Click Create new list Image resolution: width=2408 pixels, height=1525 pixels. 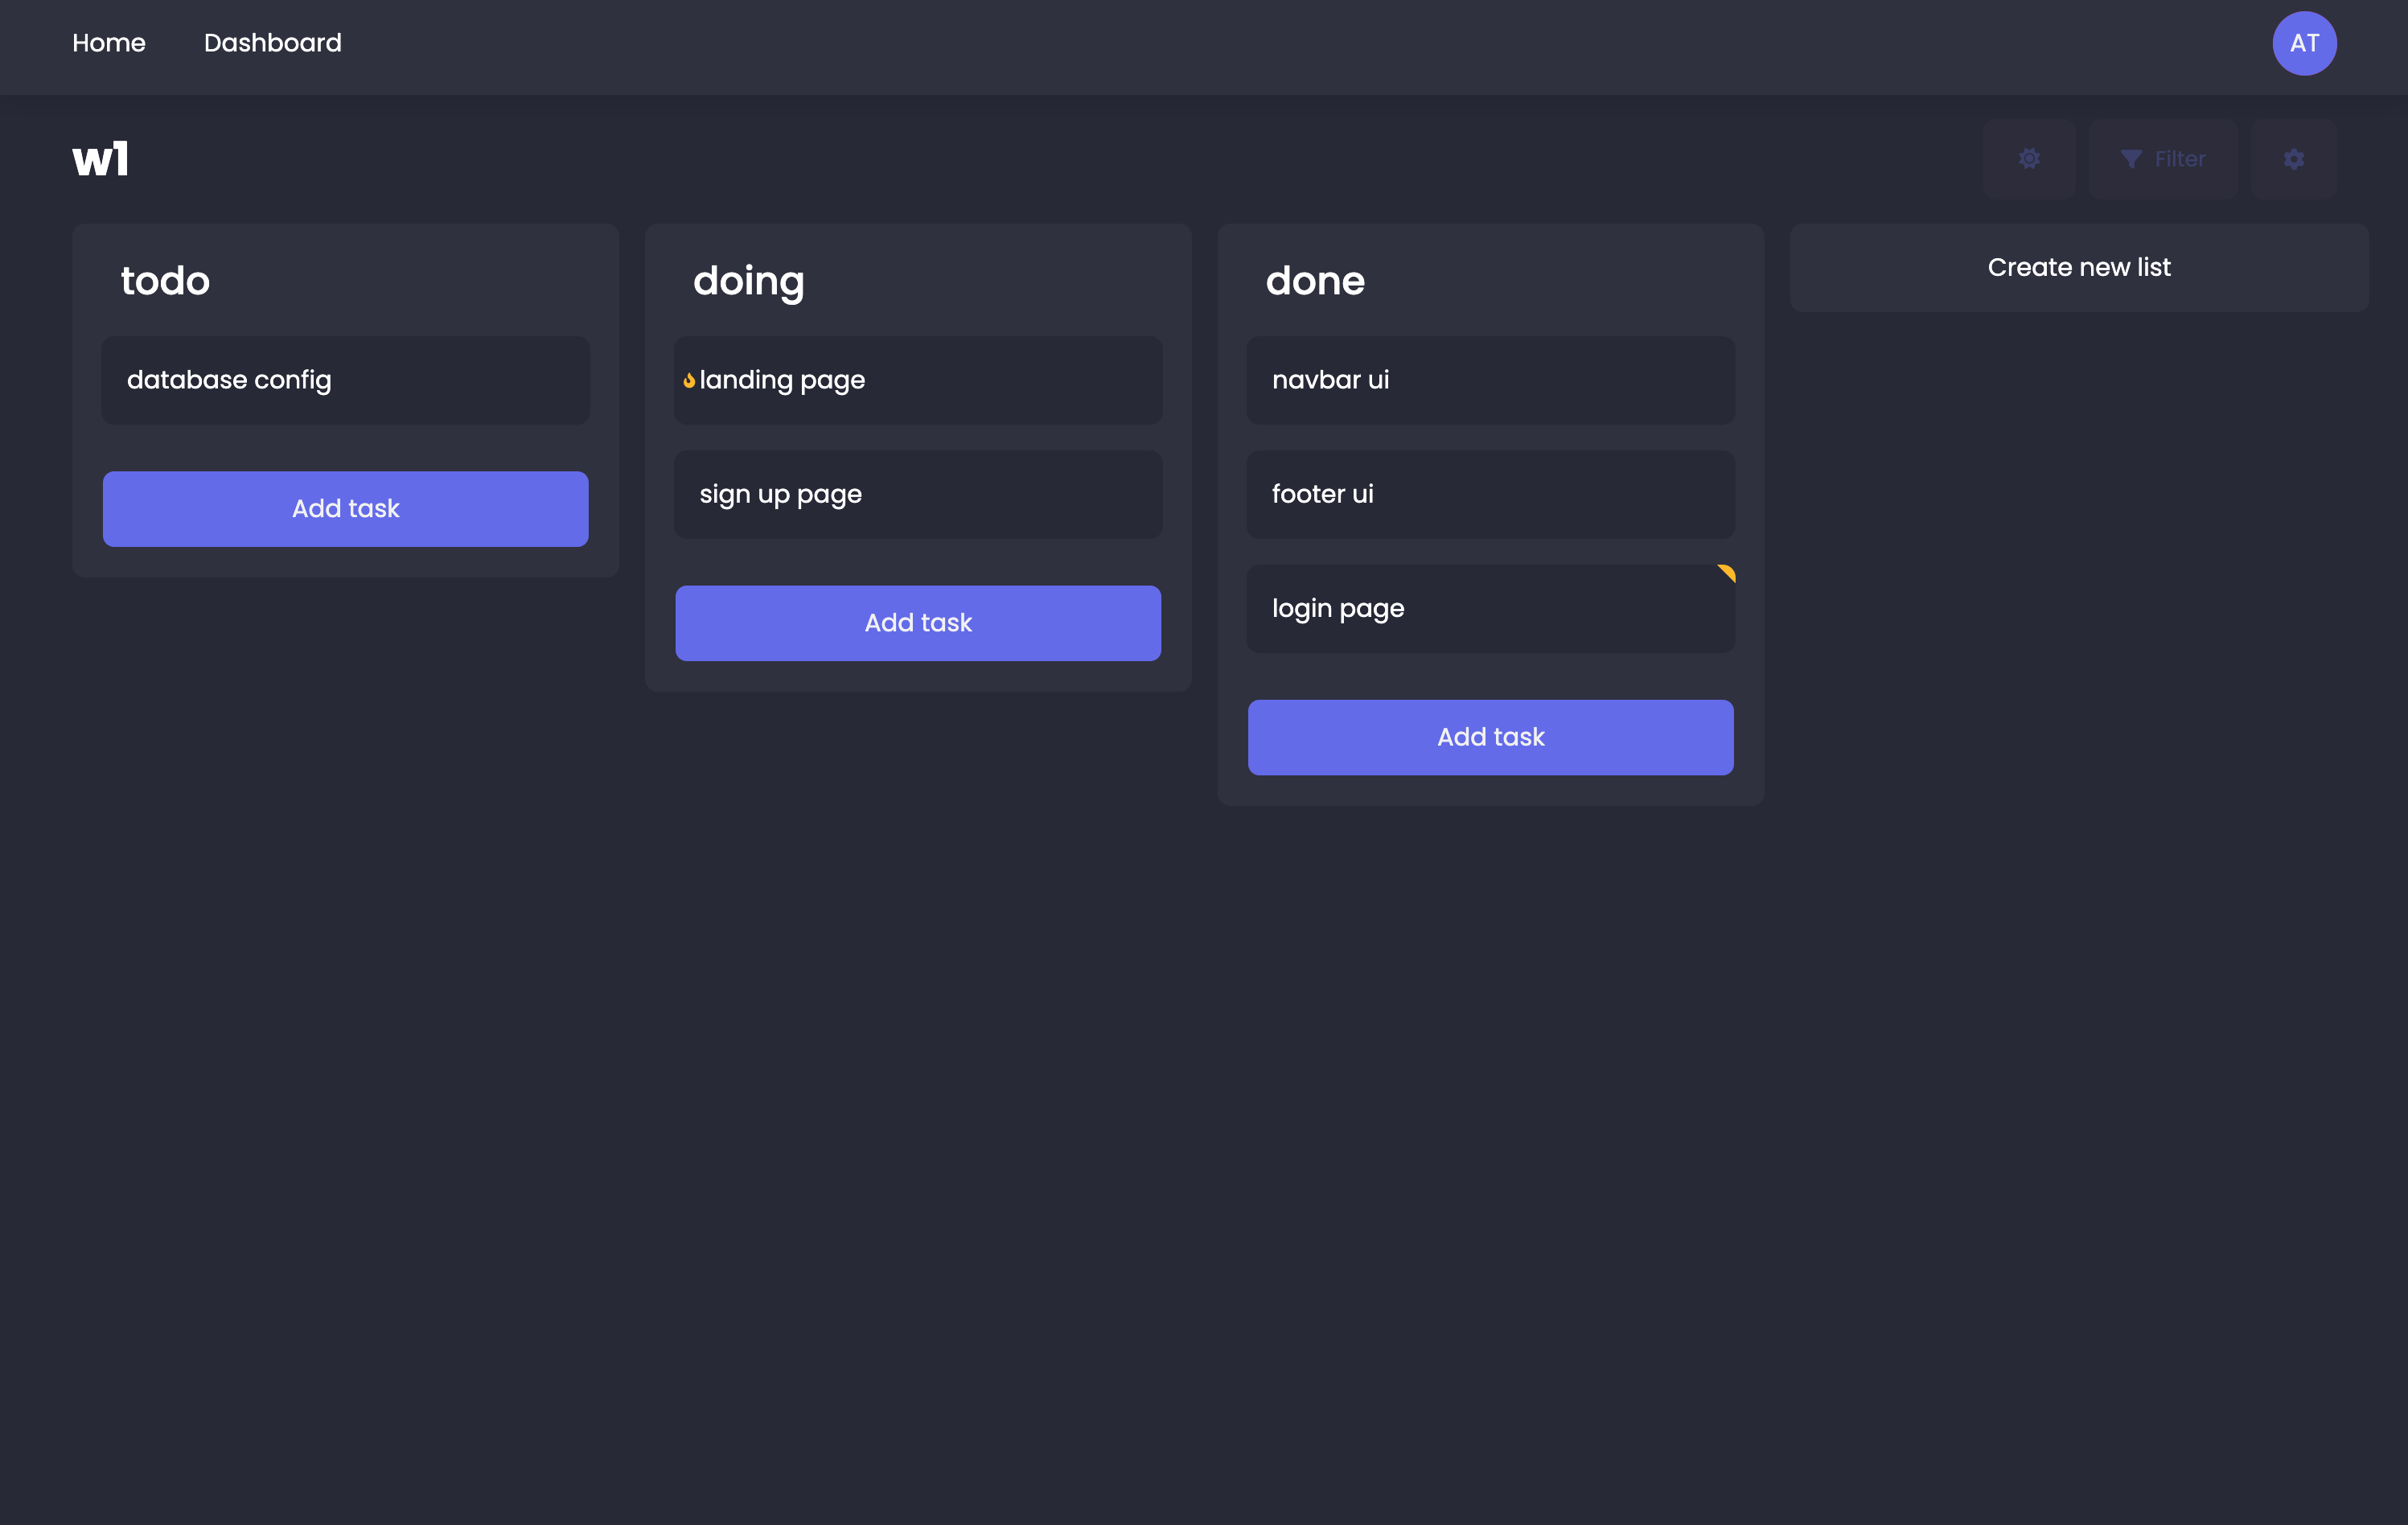click(2078, 267)
